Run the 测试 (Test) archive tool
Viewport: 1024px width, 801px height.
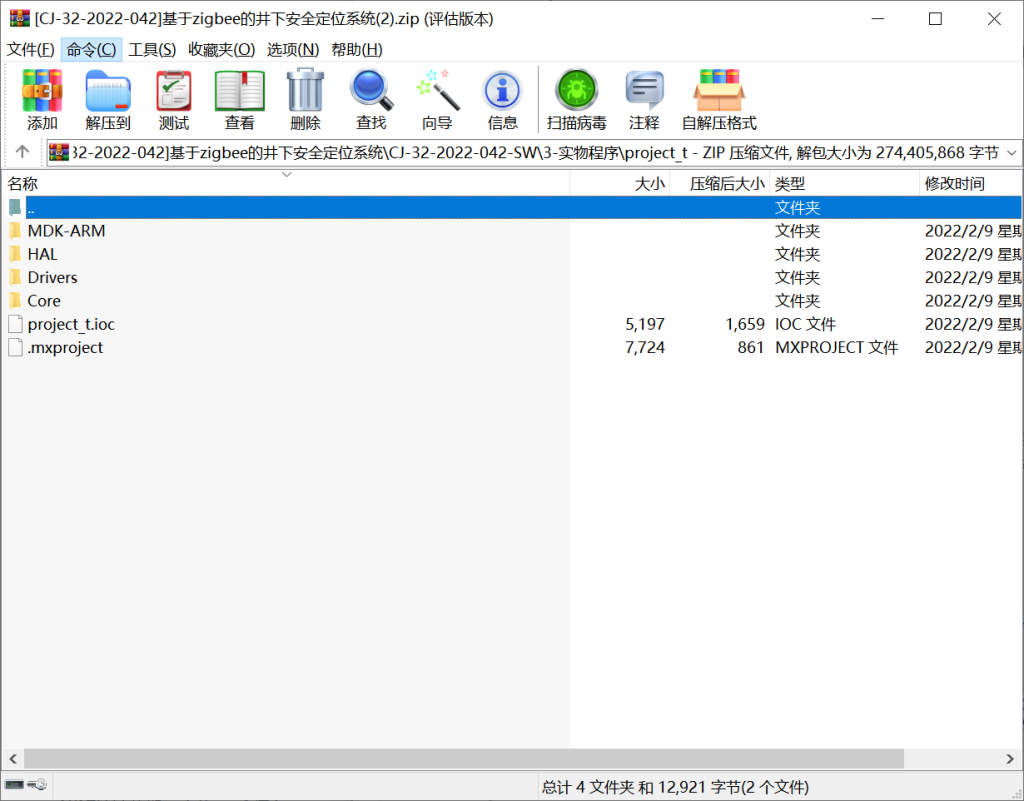point(174,100)
